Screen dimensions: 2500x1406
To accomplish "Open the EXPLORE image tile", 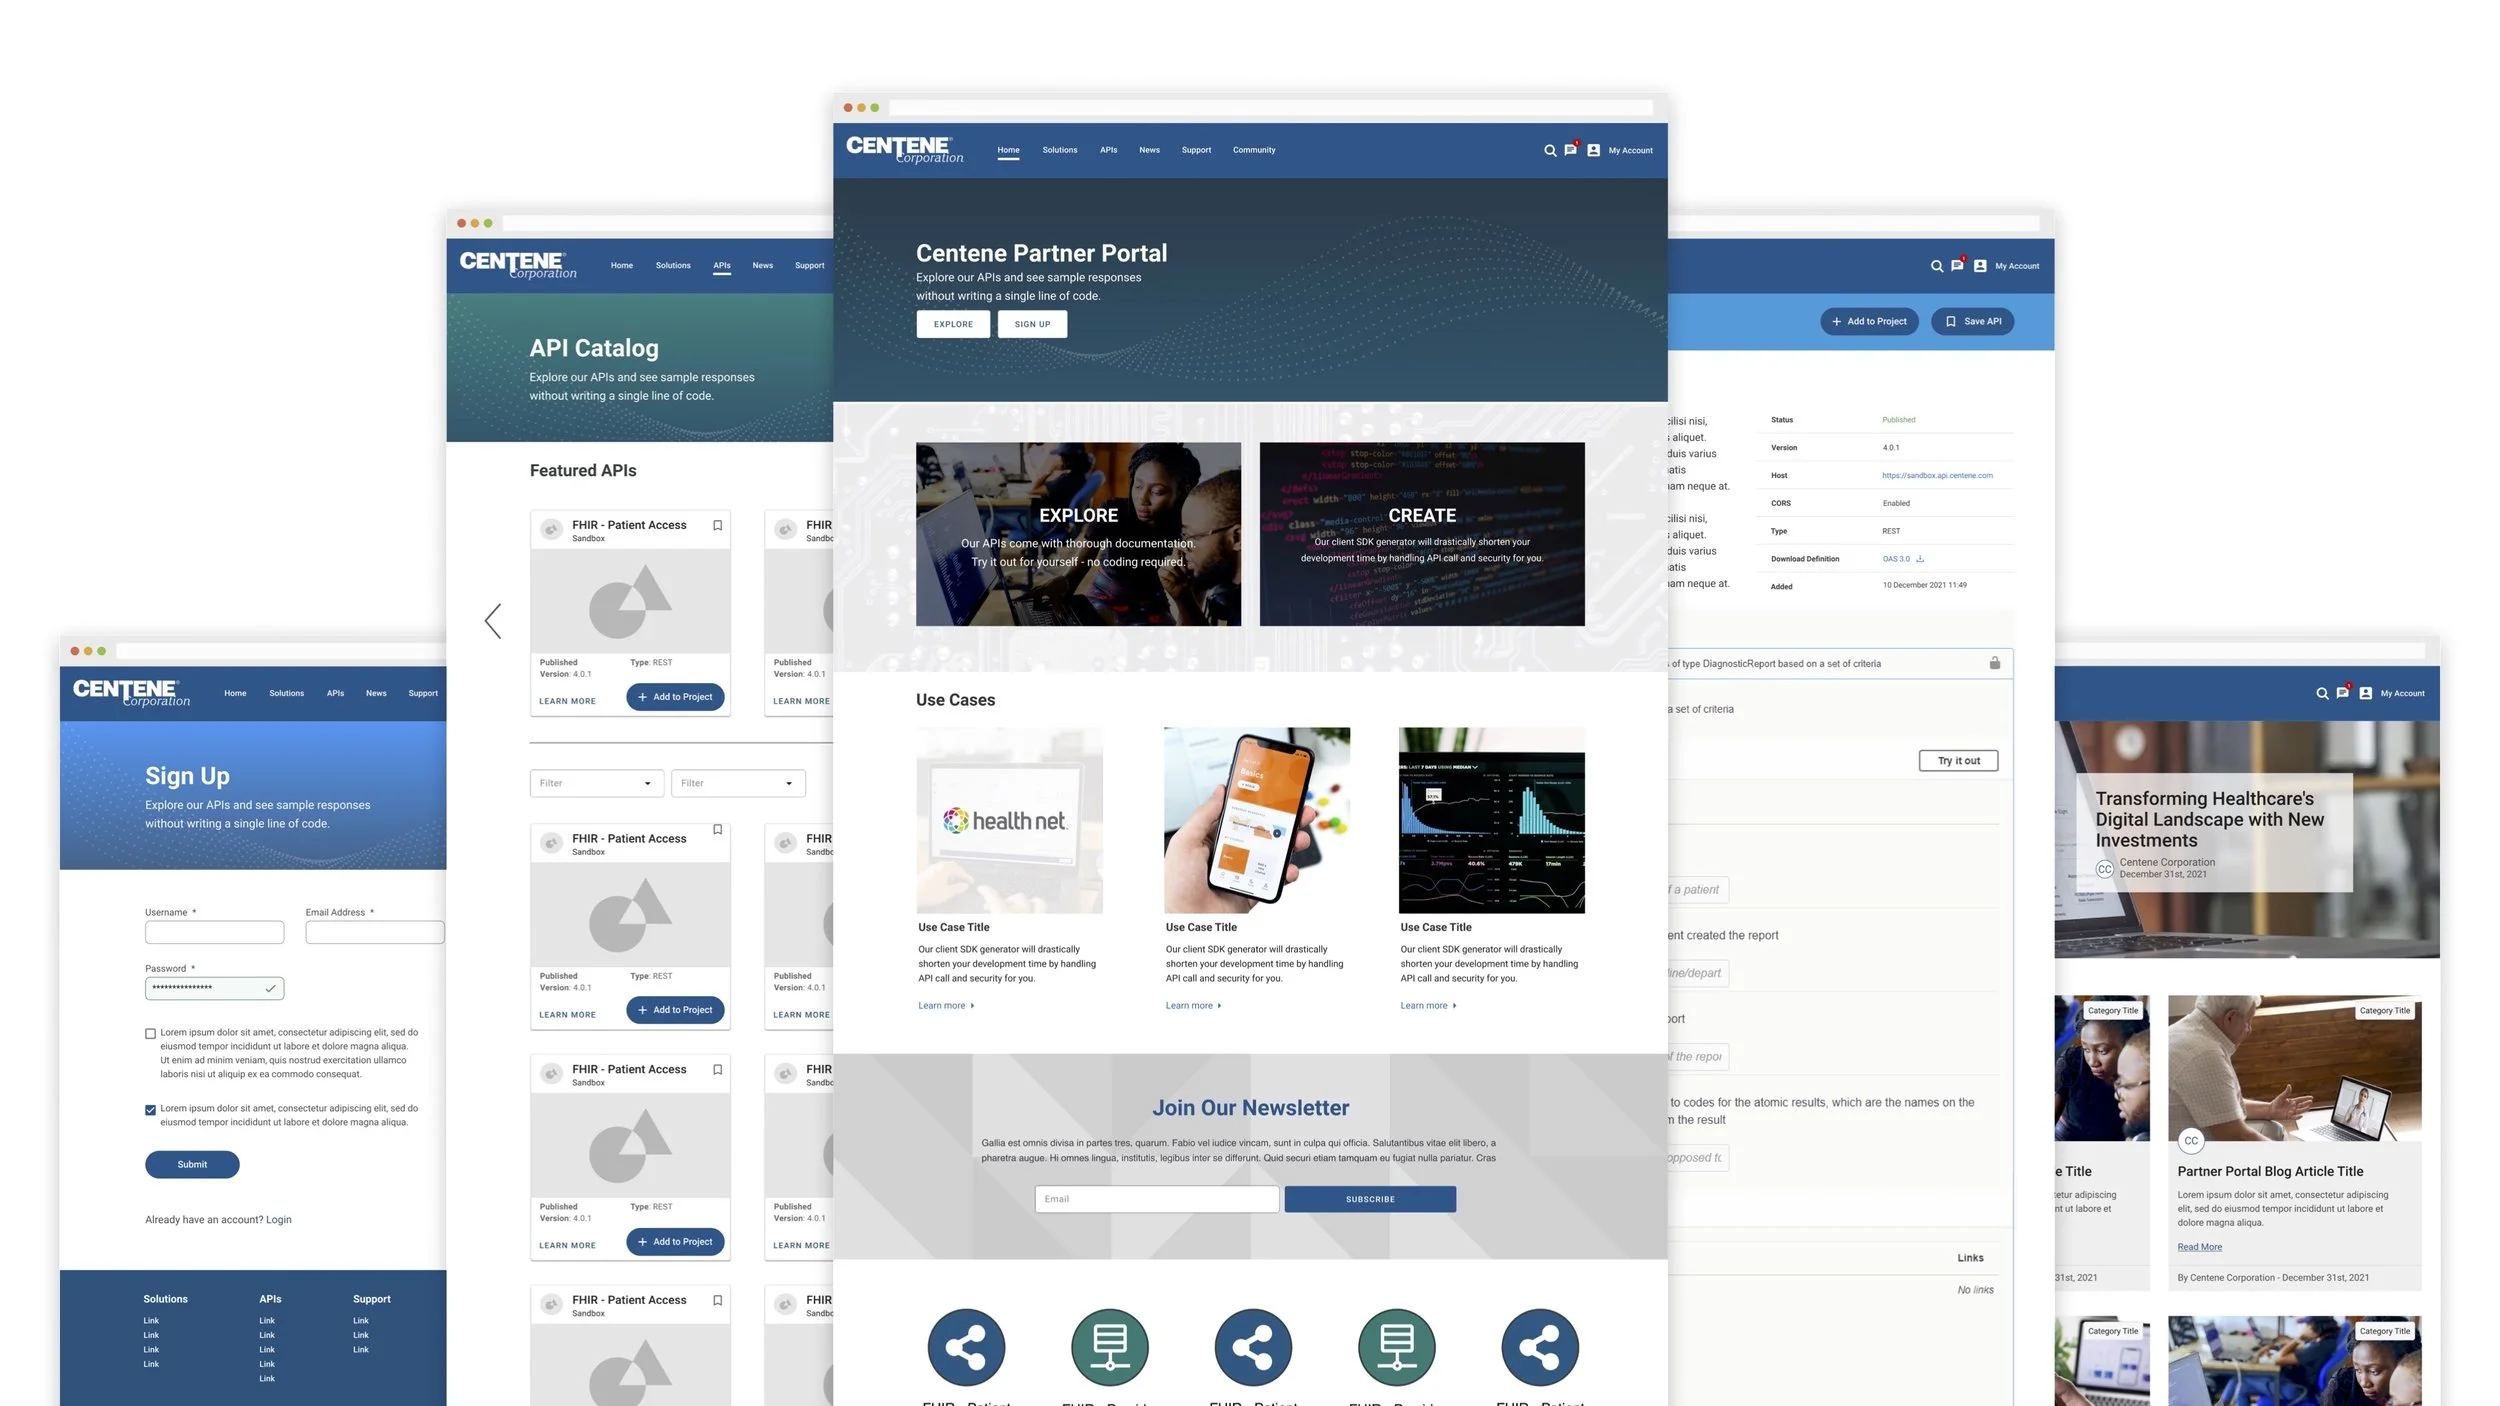I will [x=1077, y=534].
